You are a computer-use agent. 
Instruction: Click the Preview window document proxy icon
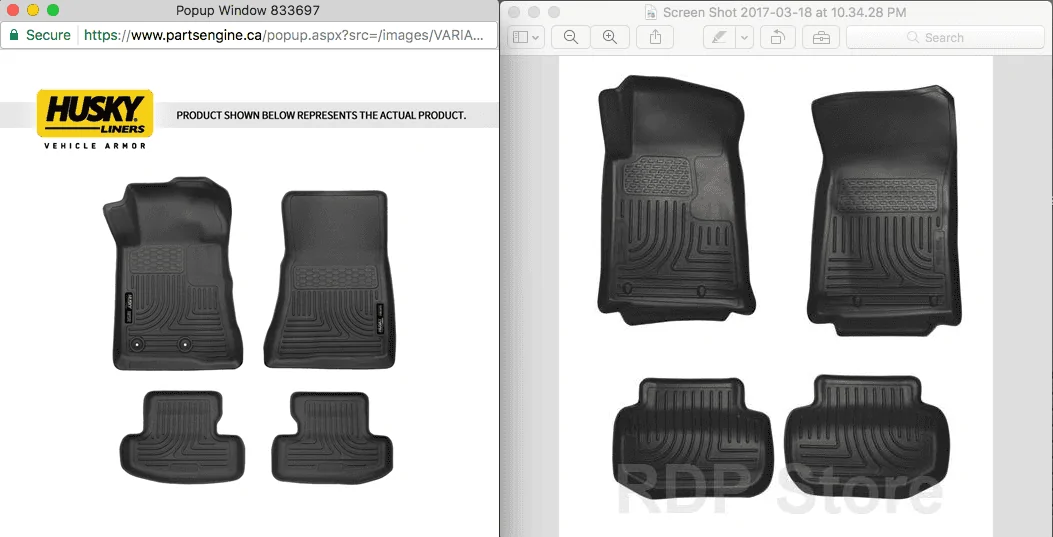click(651, 12)
